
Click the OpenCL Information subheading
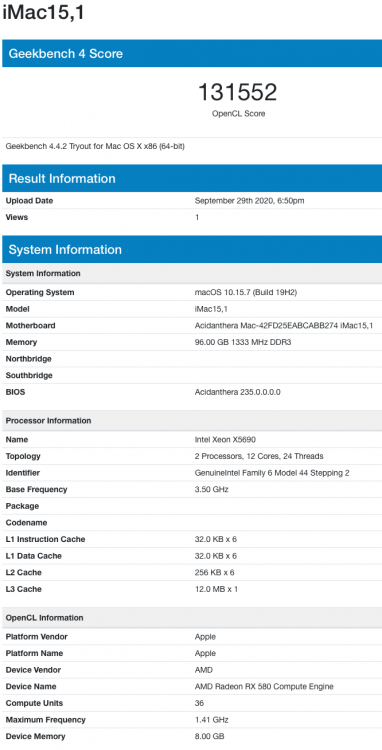coord(44,618)
